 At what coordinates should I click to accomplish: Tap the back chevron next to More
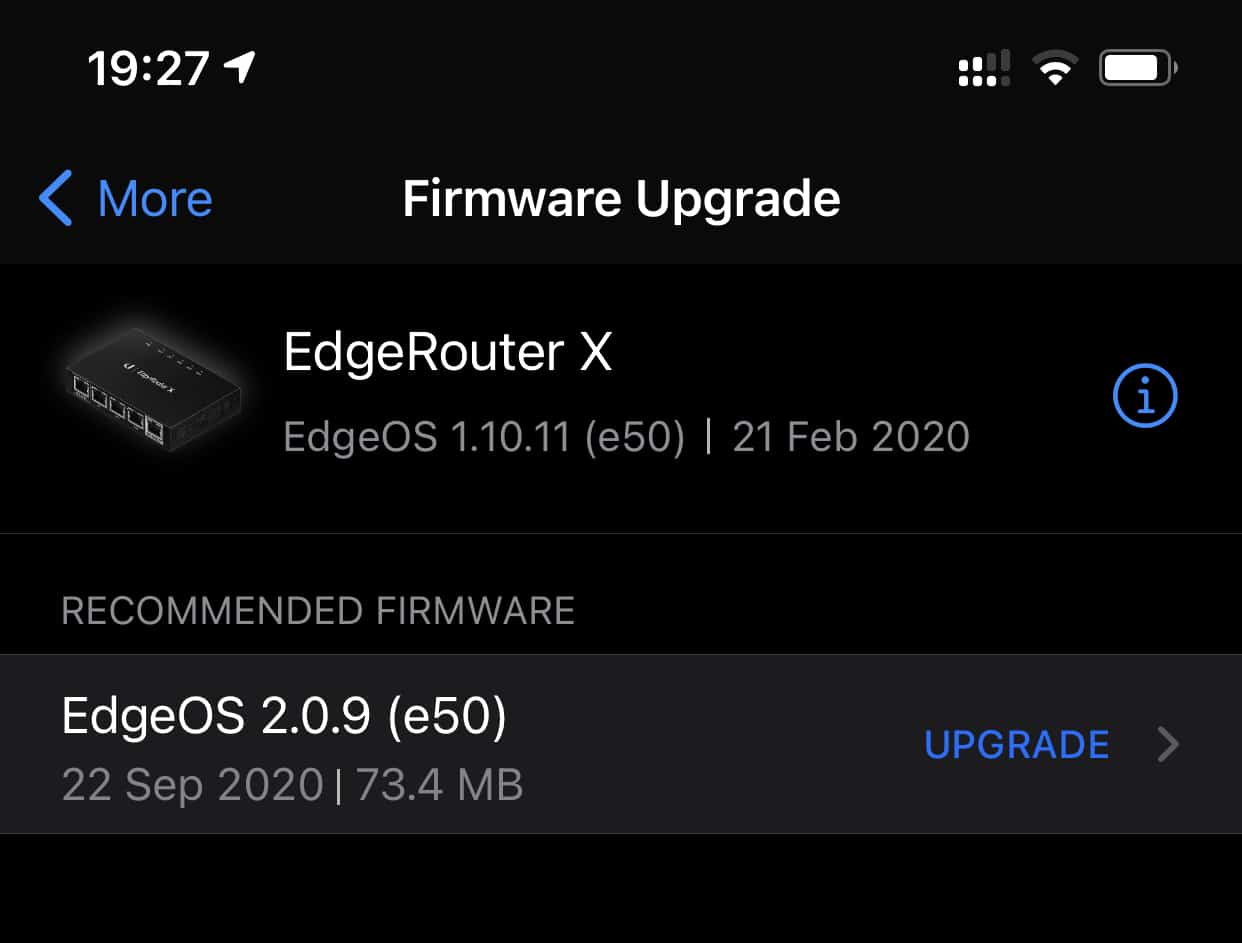tap(57, 199)
